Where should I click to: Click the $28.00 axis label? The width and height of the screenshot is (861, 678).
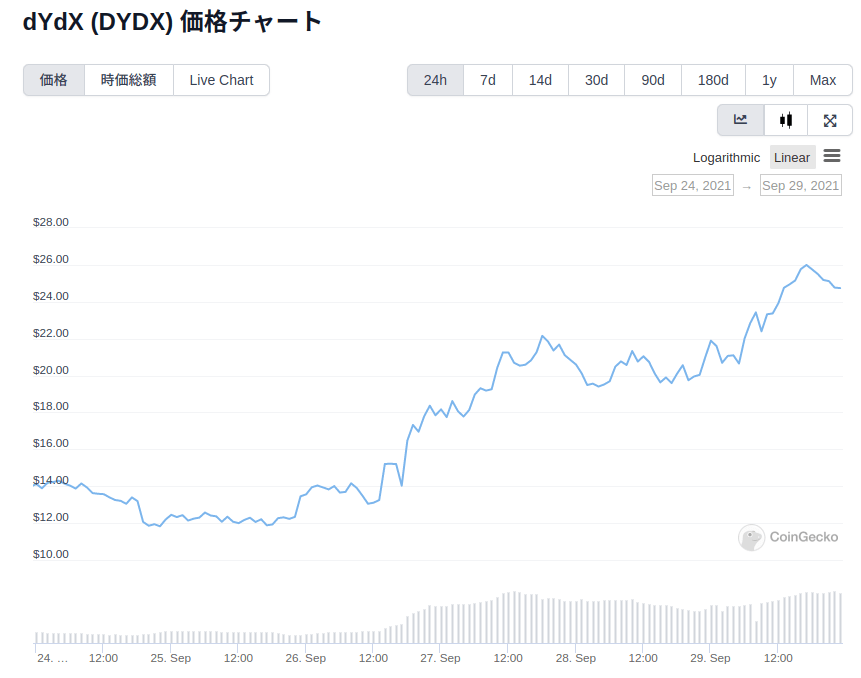[x=51, y=222]
